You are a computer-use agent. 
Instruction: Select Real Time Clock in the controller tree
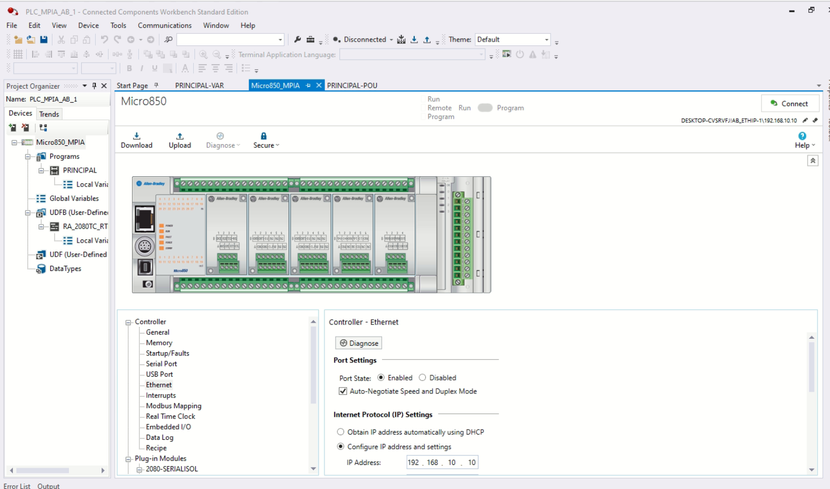point(170,416)
